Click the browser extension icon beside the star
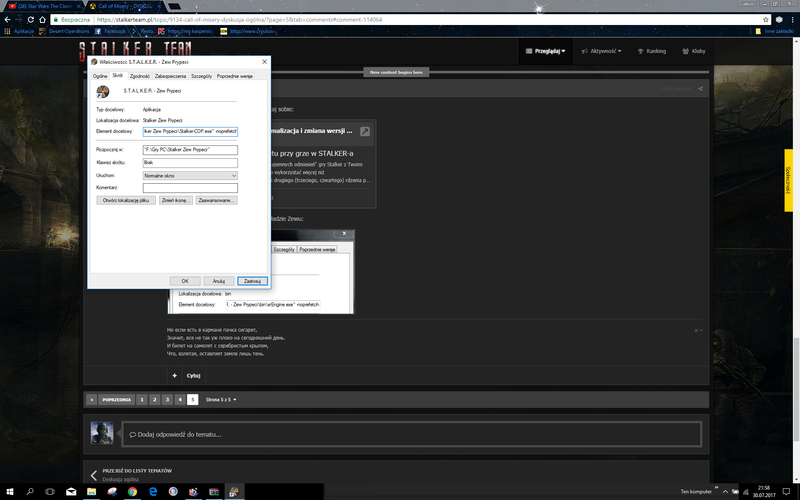 (779, 19)
